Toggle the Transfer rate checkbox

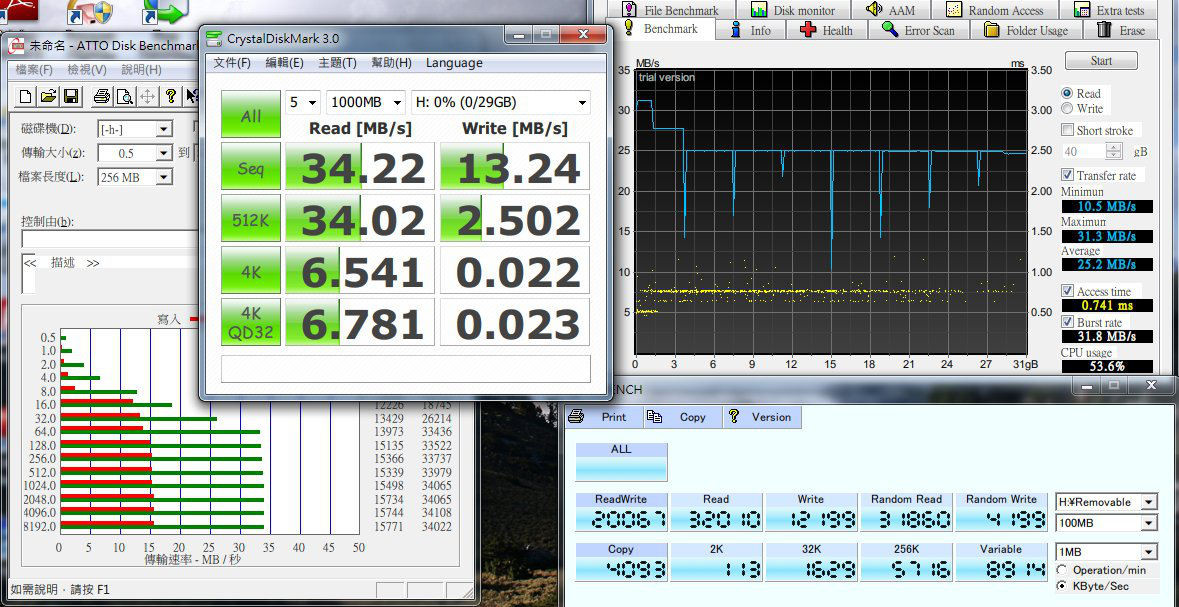tap(1067, 175)
